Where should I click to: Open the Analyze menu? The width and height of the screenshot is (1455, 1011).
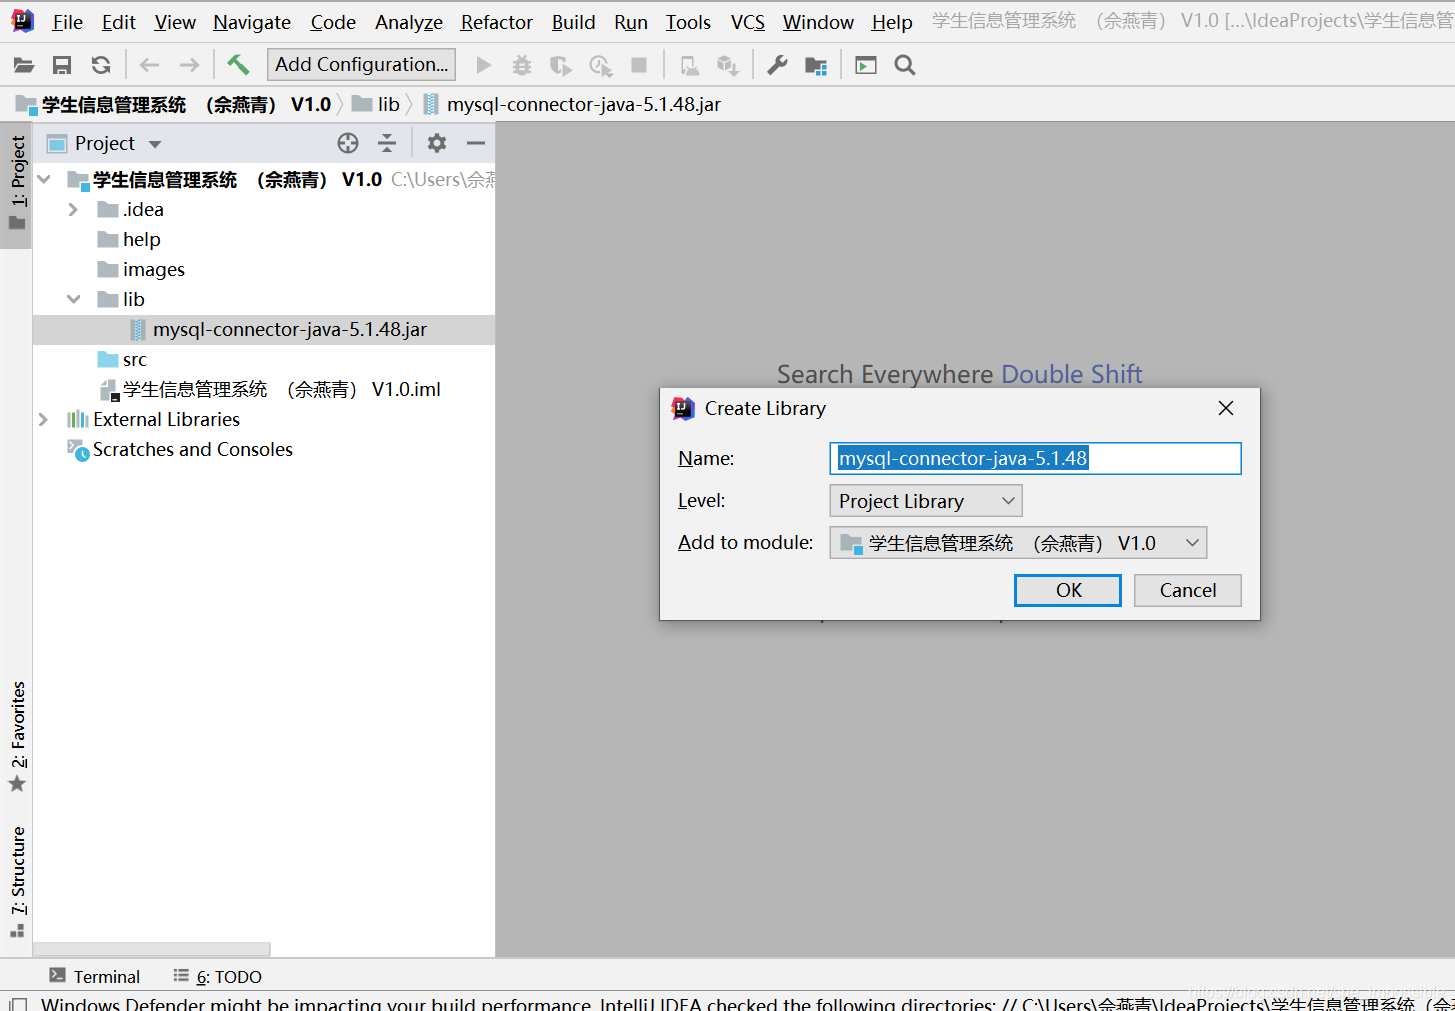pyautogui.click(x=409, y=22)
